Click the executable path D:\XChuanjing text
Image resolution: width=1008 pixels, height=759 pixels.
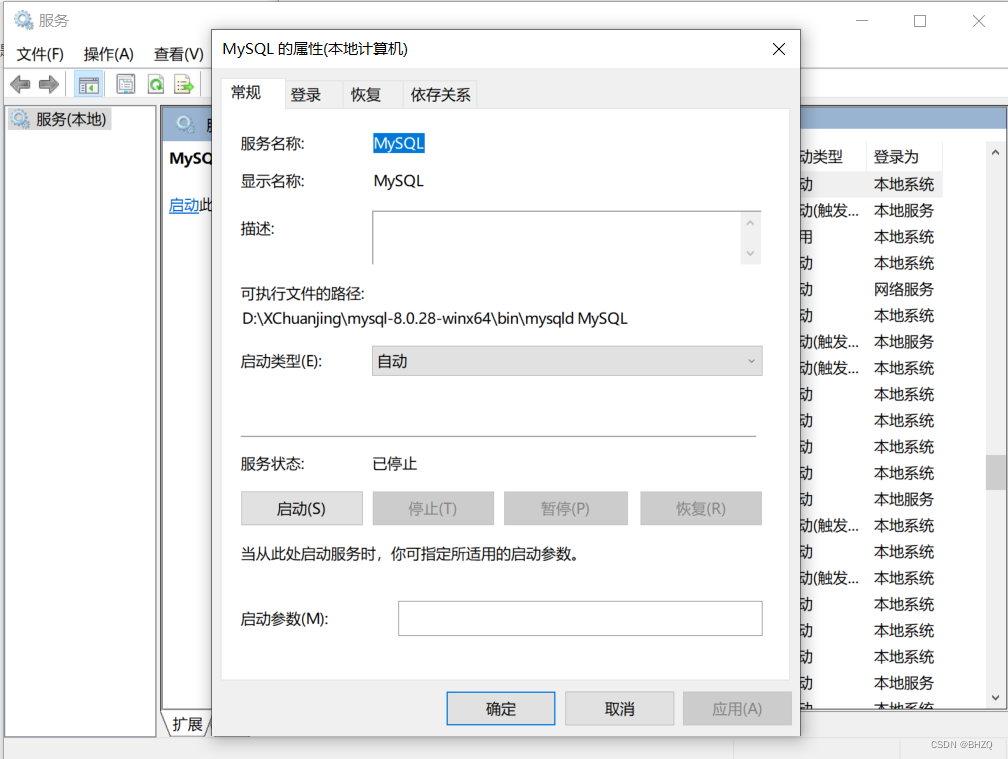pos(435,319)
